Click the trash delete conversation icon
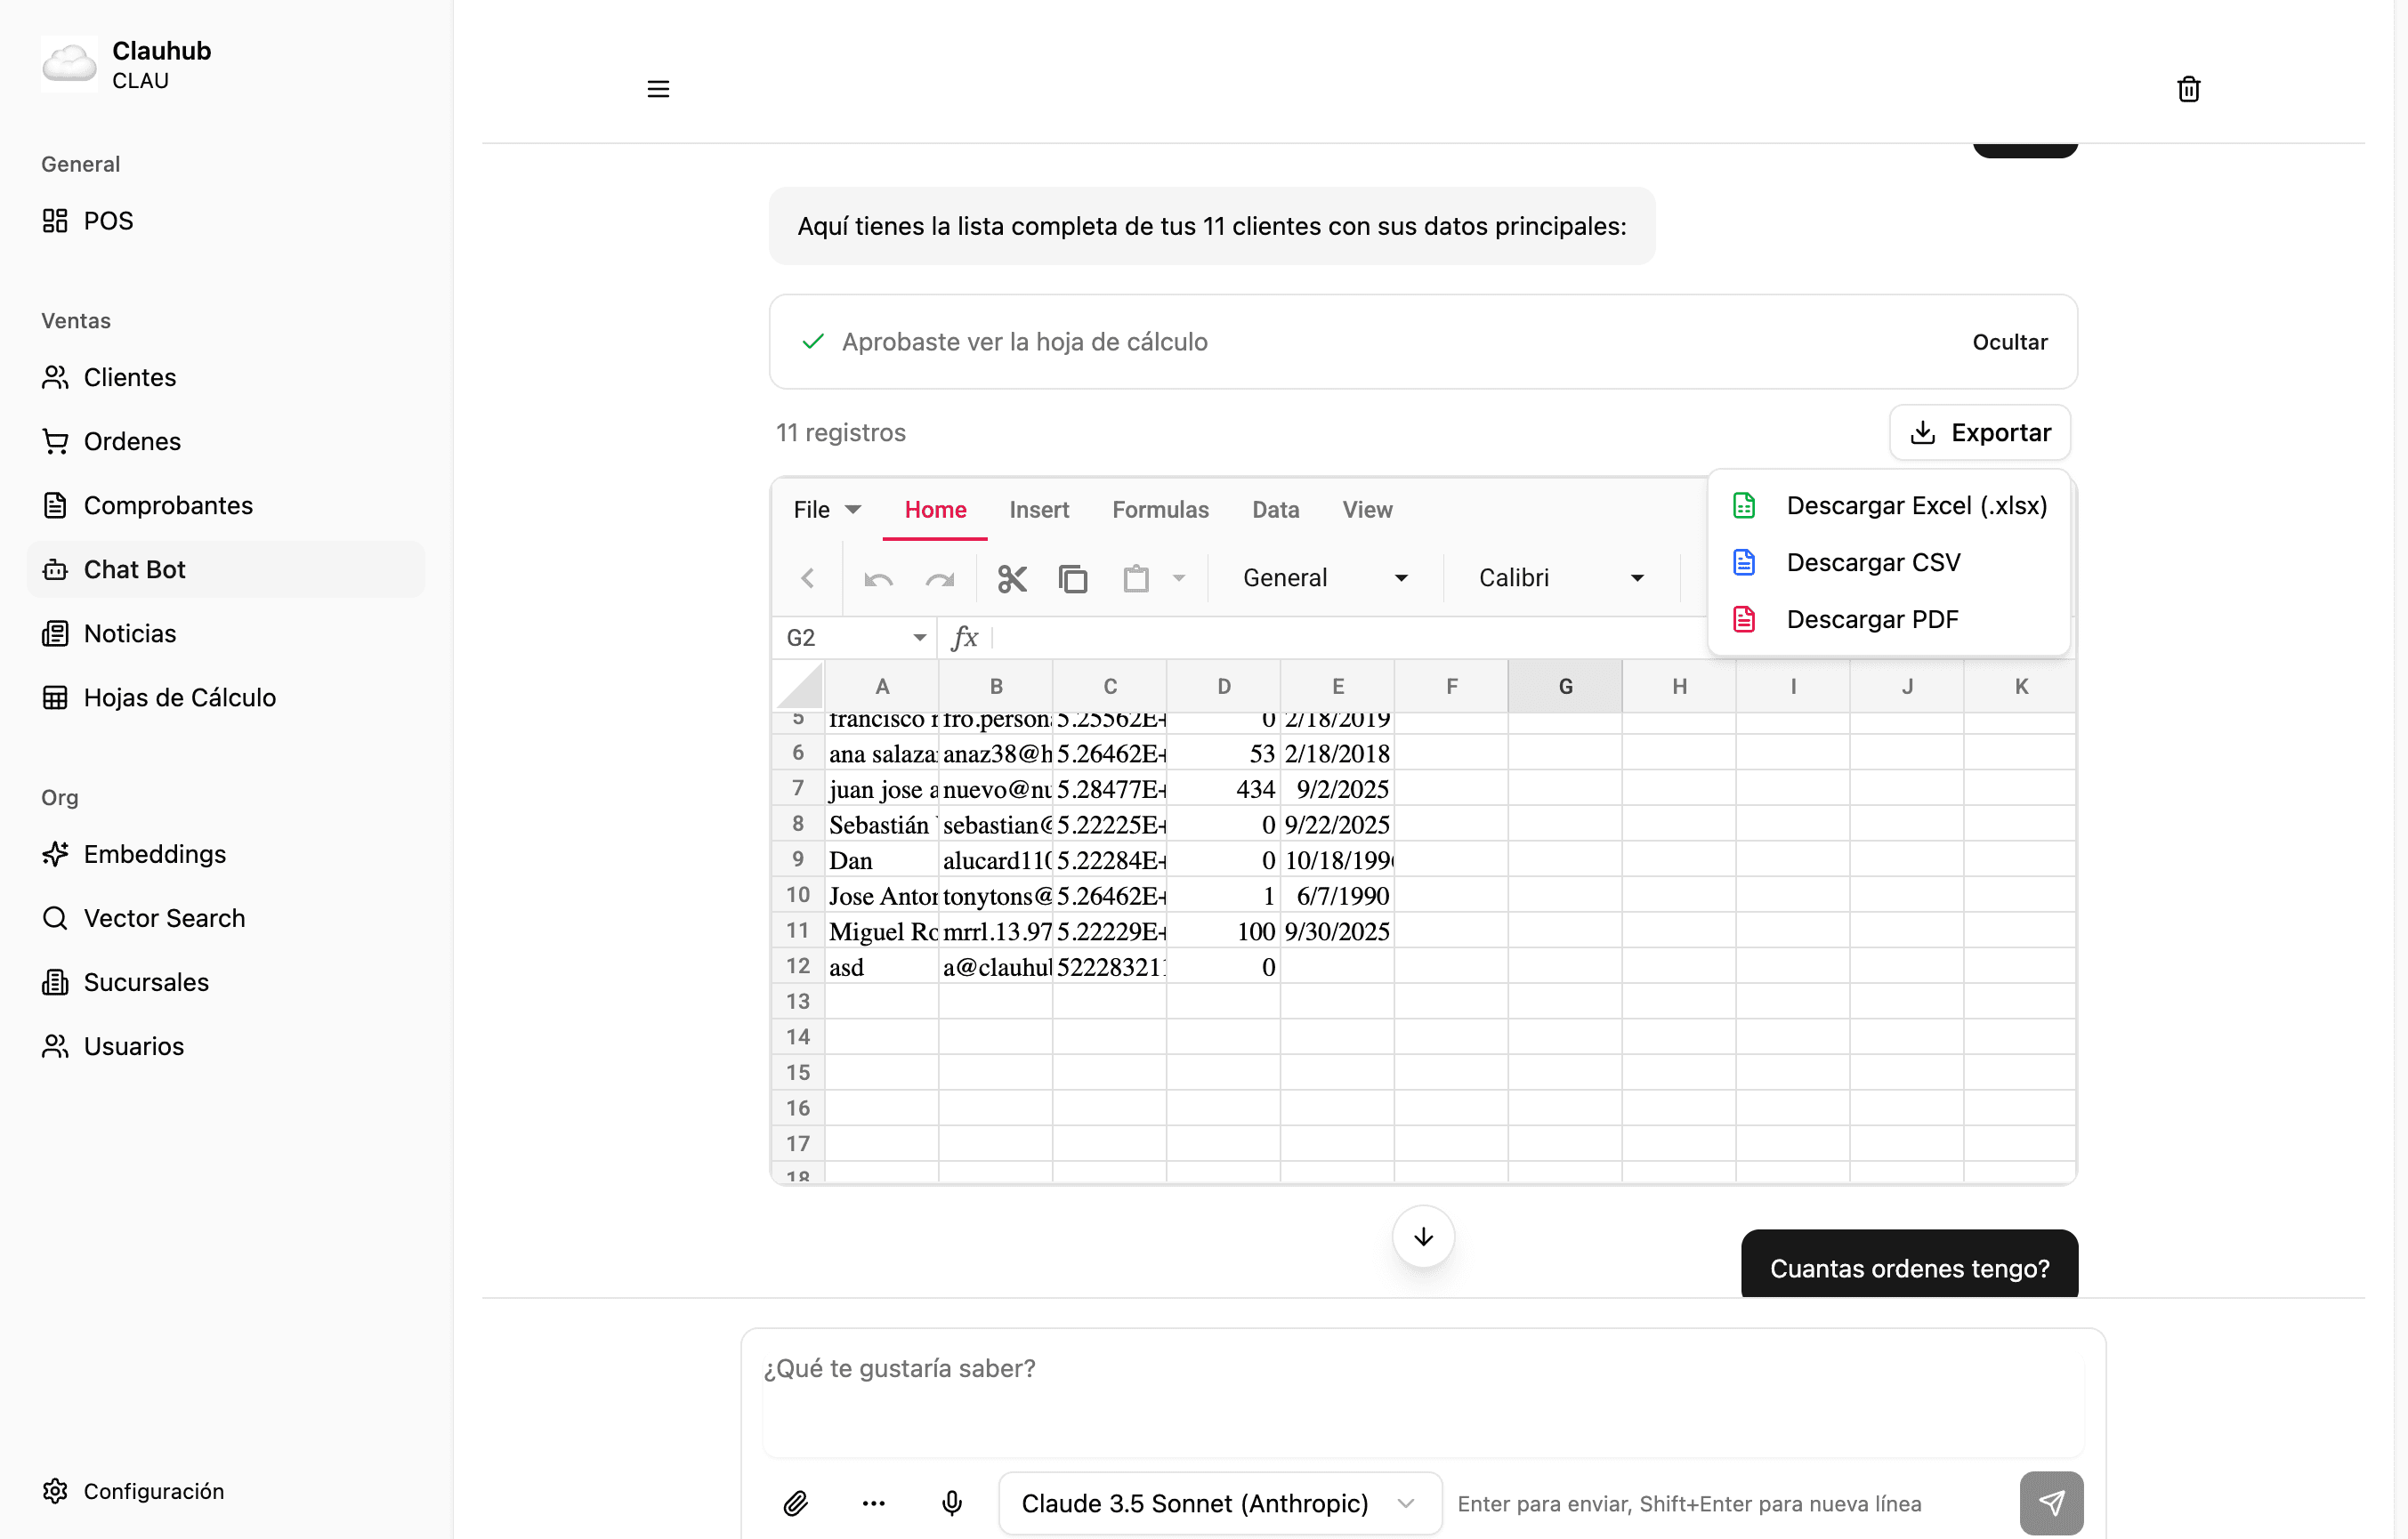Screen dimensions: 2408x1539 point(2188,89)
